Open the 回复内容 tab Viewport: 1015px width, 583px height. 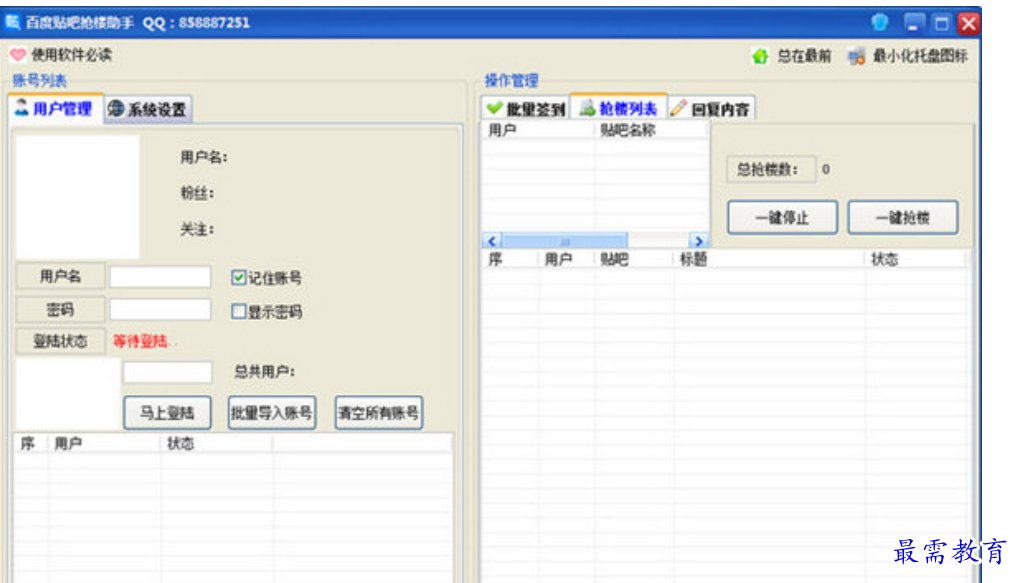[711, 109]
